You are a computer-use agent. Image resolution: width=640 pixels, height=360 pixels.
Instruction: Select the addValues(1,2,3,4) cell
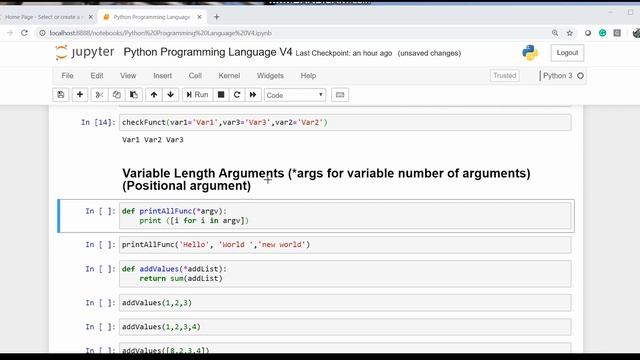pos(345,327)
